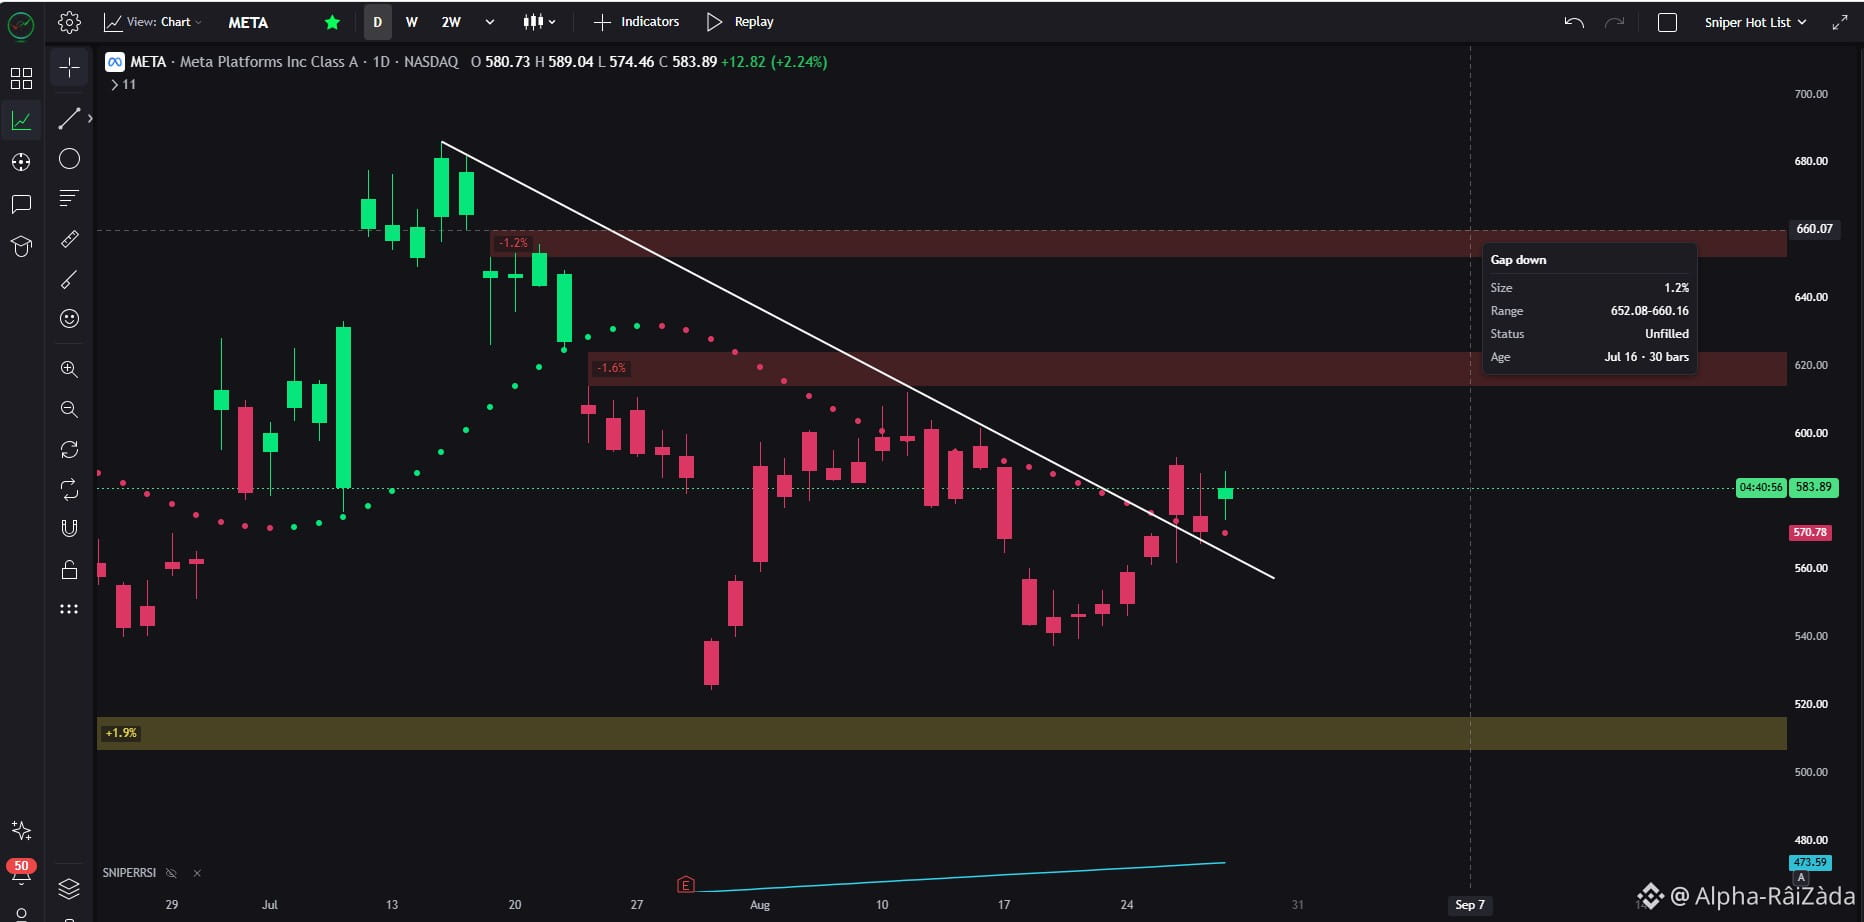Viewport: 1864px width, 922px height.
Task: Open alerts bell with 50 badge
Action: point(21,873)
